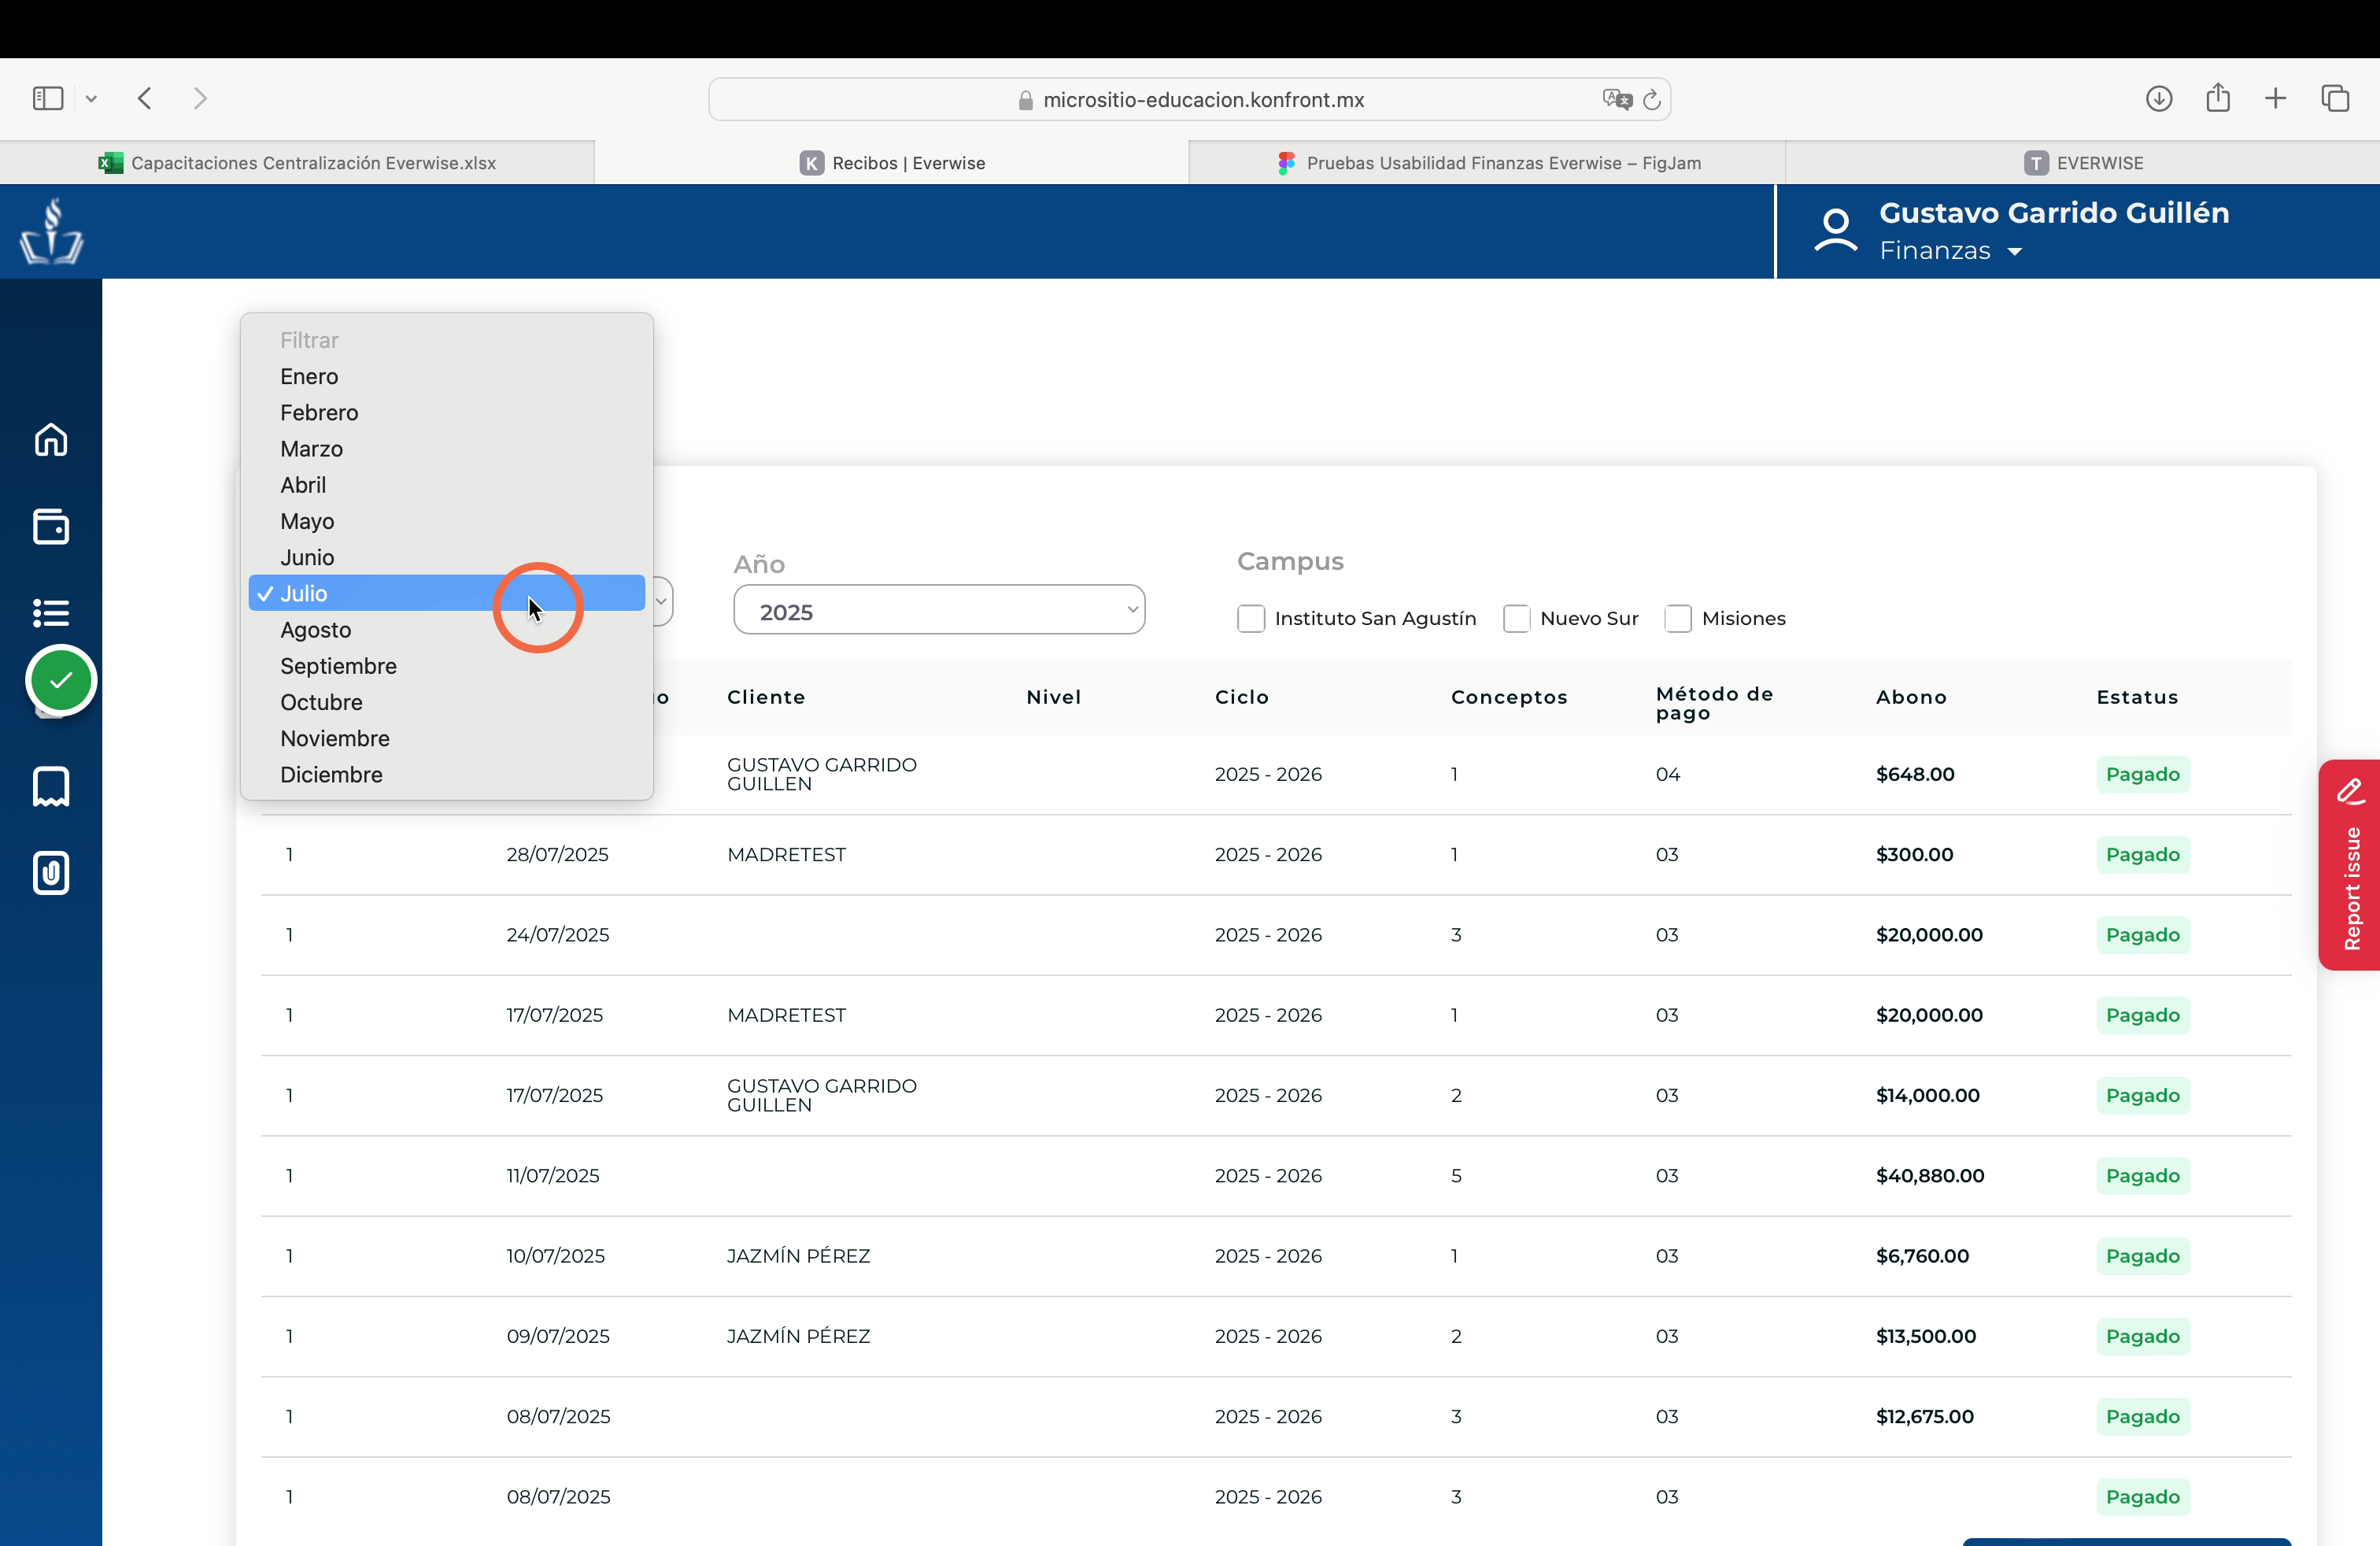Open the bookmark icon in sidebar
The height and width of the screenshot is (1546, 2380).
pyautogui.click(x=51, y=787)
